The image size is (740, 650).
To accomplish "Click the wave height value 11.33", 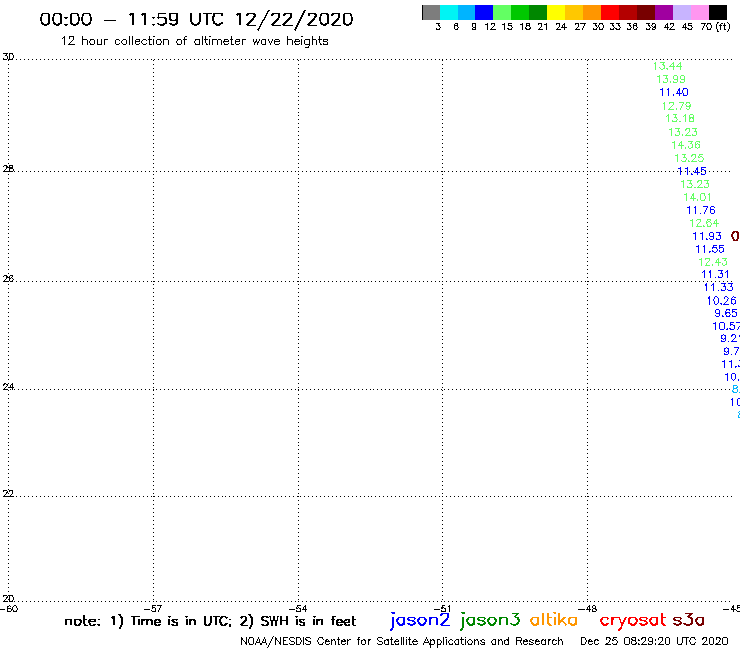I will 719,287.
